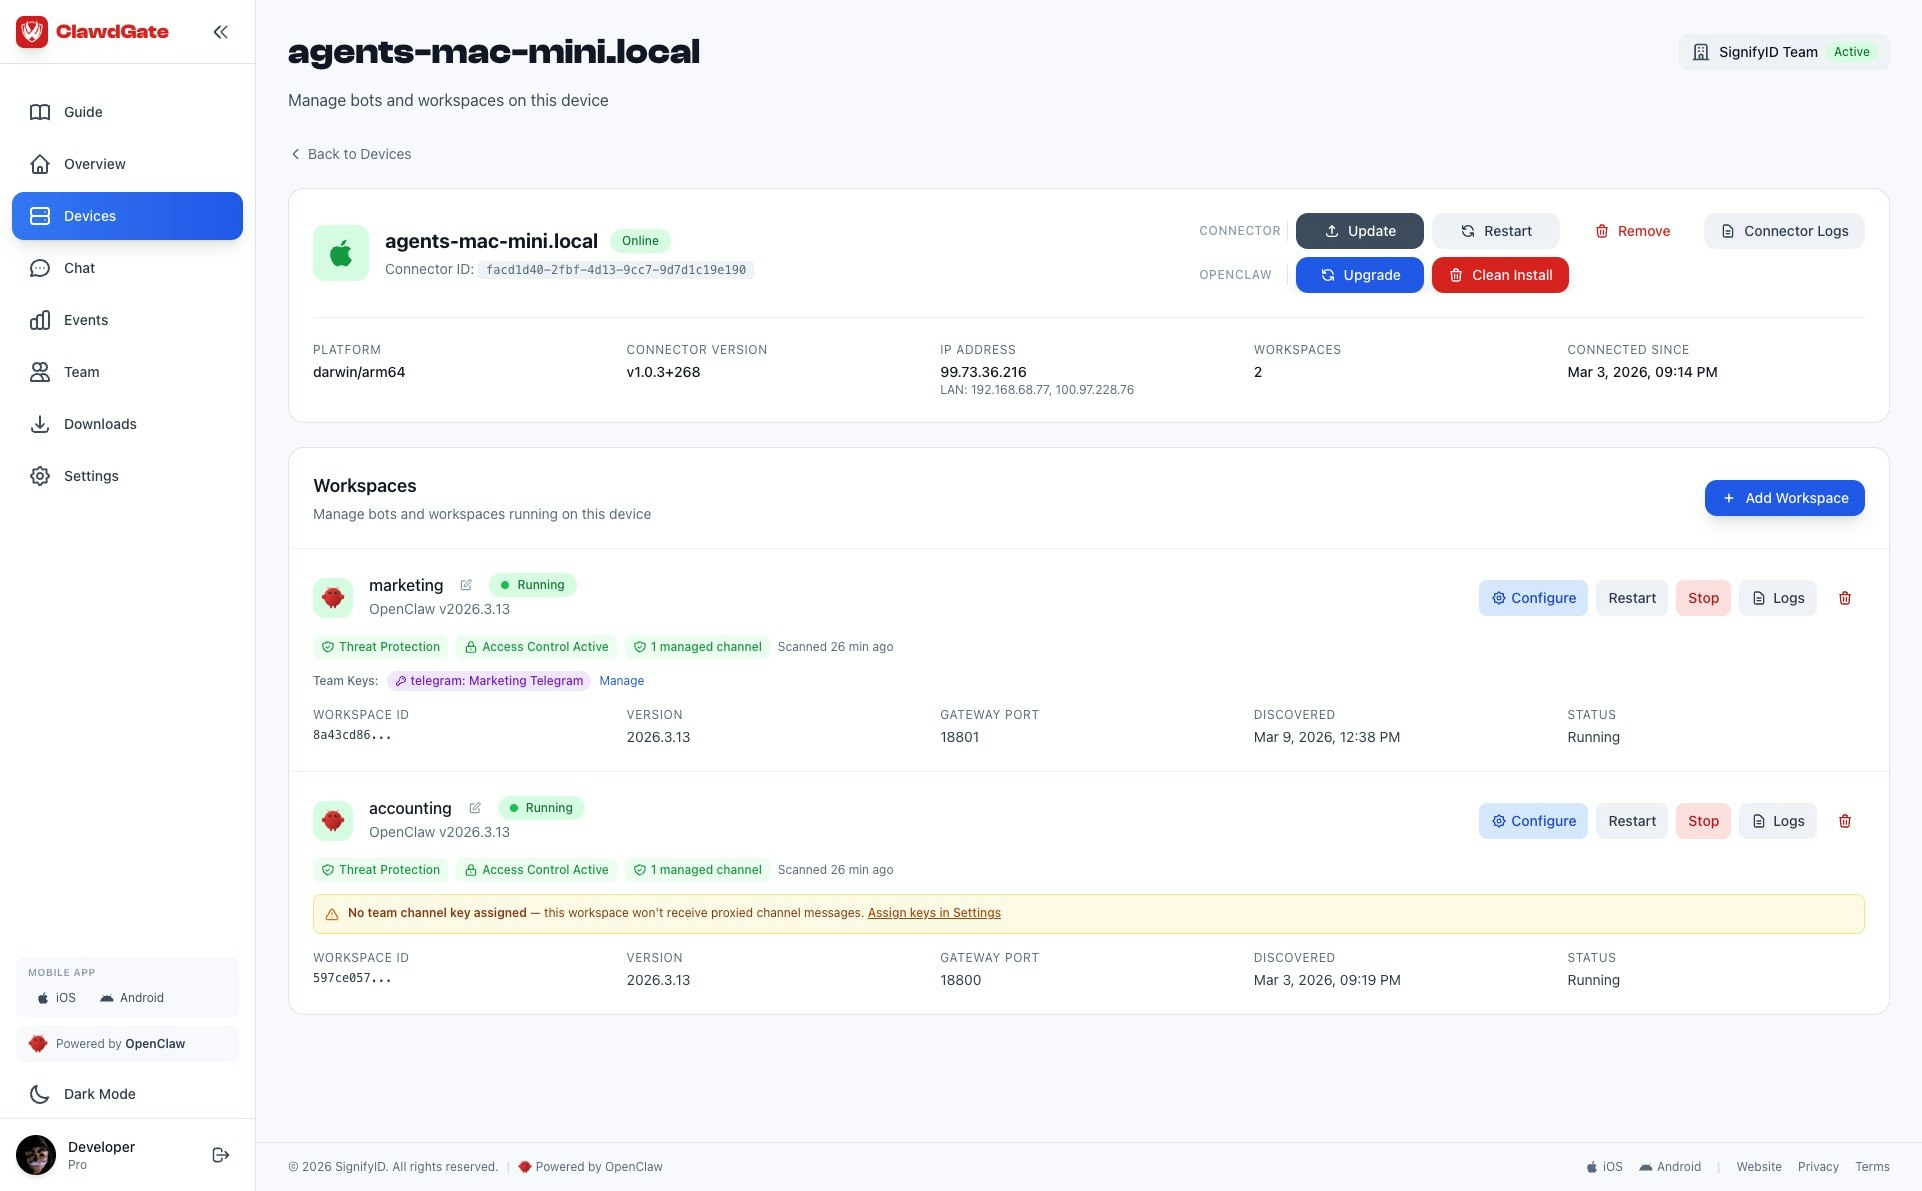Toggle Dark Mode

[99, 1094]
